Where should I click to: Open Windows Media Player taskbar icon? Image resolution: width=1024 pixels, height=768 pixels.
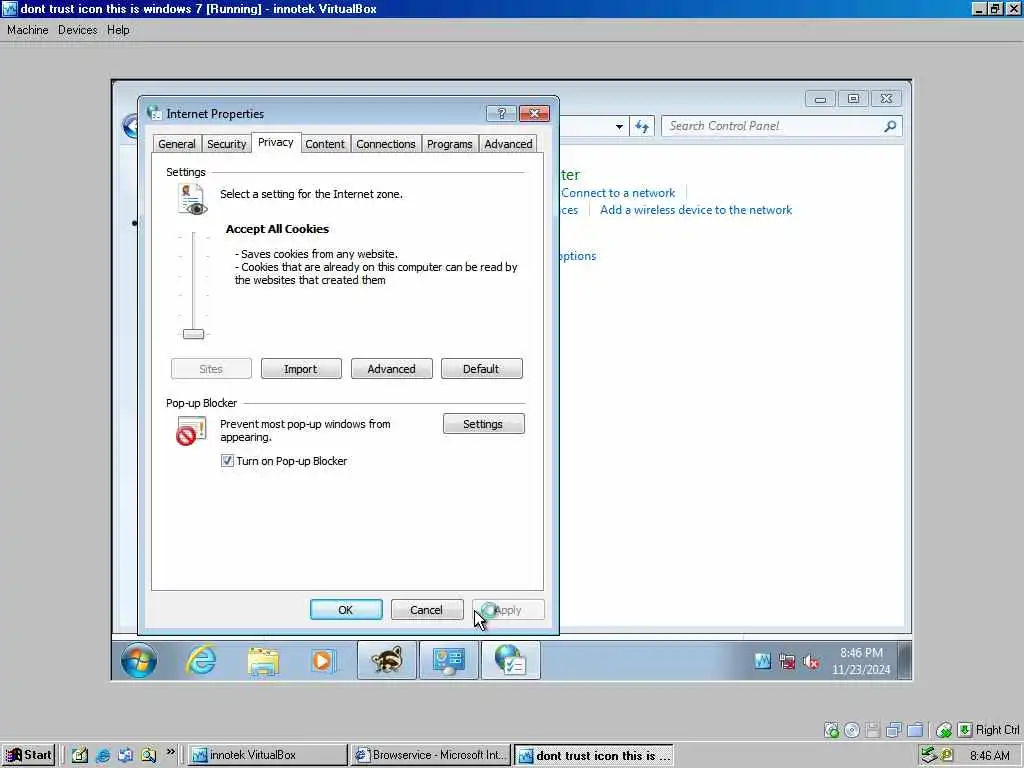pyautogui.click(x=324, y=661)
